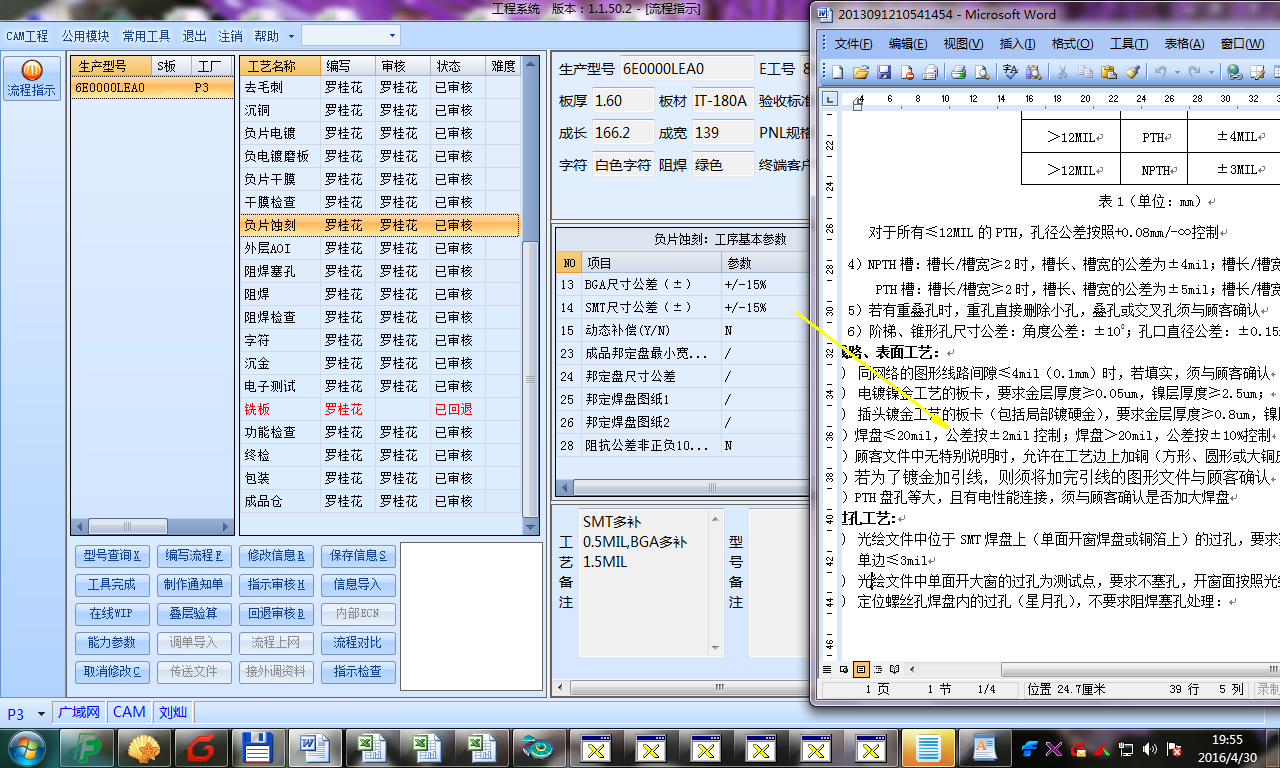Click 叠层验算 button
The width and height of the screenshot is (1280, 768).
pyautogui.click(x=194, y=613)
